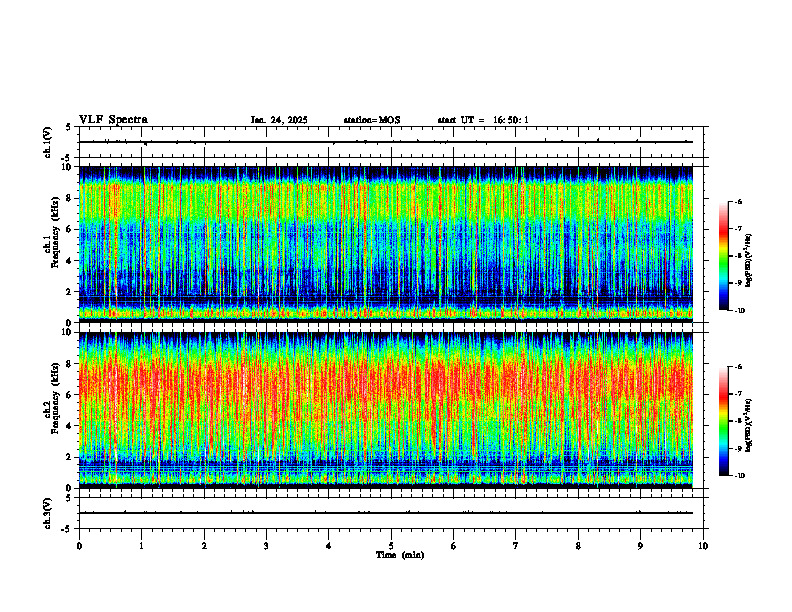Click the ch.2 colorbar log(PSD) unit label
Screen dimensions: 792x612
coord(749,425)
